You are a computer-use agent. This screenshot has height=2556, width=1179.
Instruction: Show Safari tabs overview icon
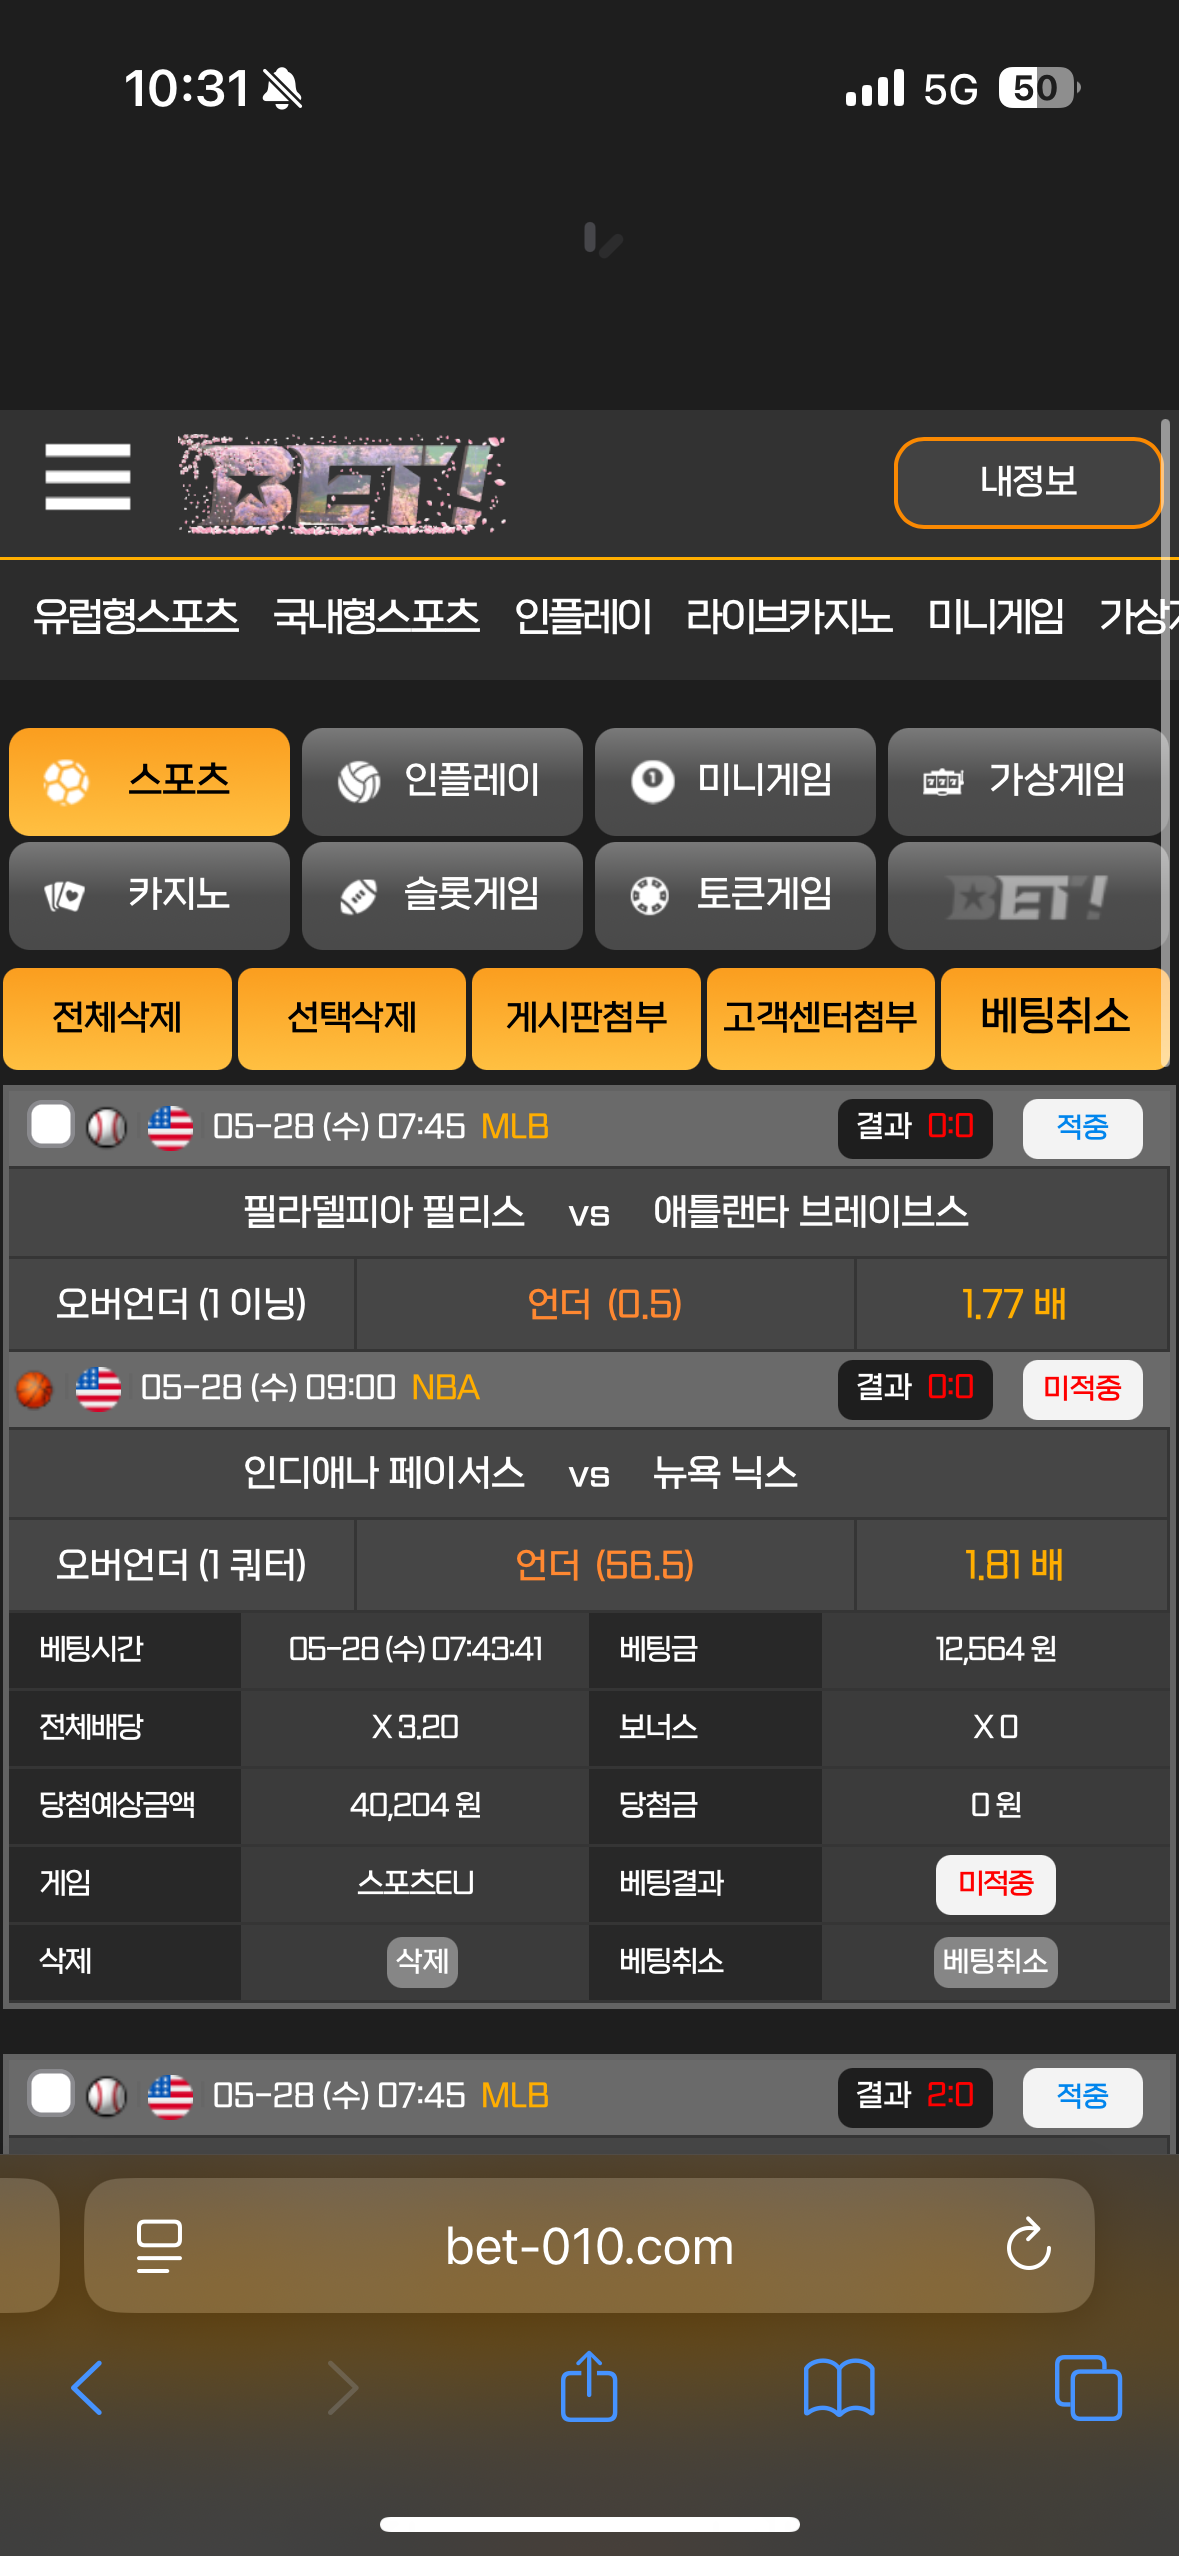tap(1088, 2388)
